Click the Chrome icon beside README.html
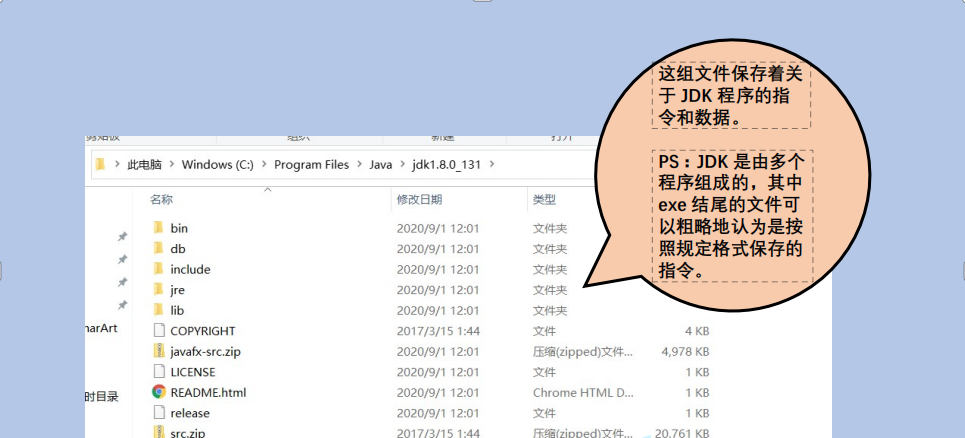Viewport: 965px width, 438px height. coord(159,392)
